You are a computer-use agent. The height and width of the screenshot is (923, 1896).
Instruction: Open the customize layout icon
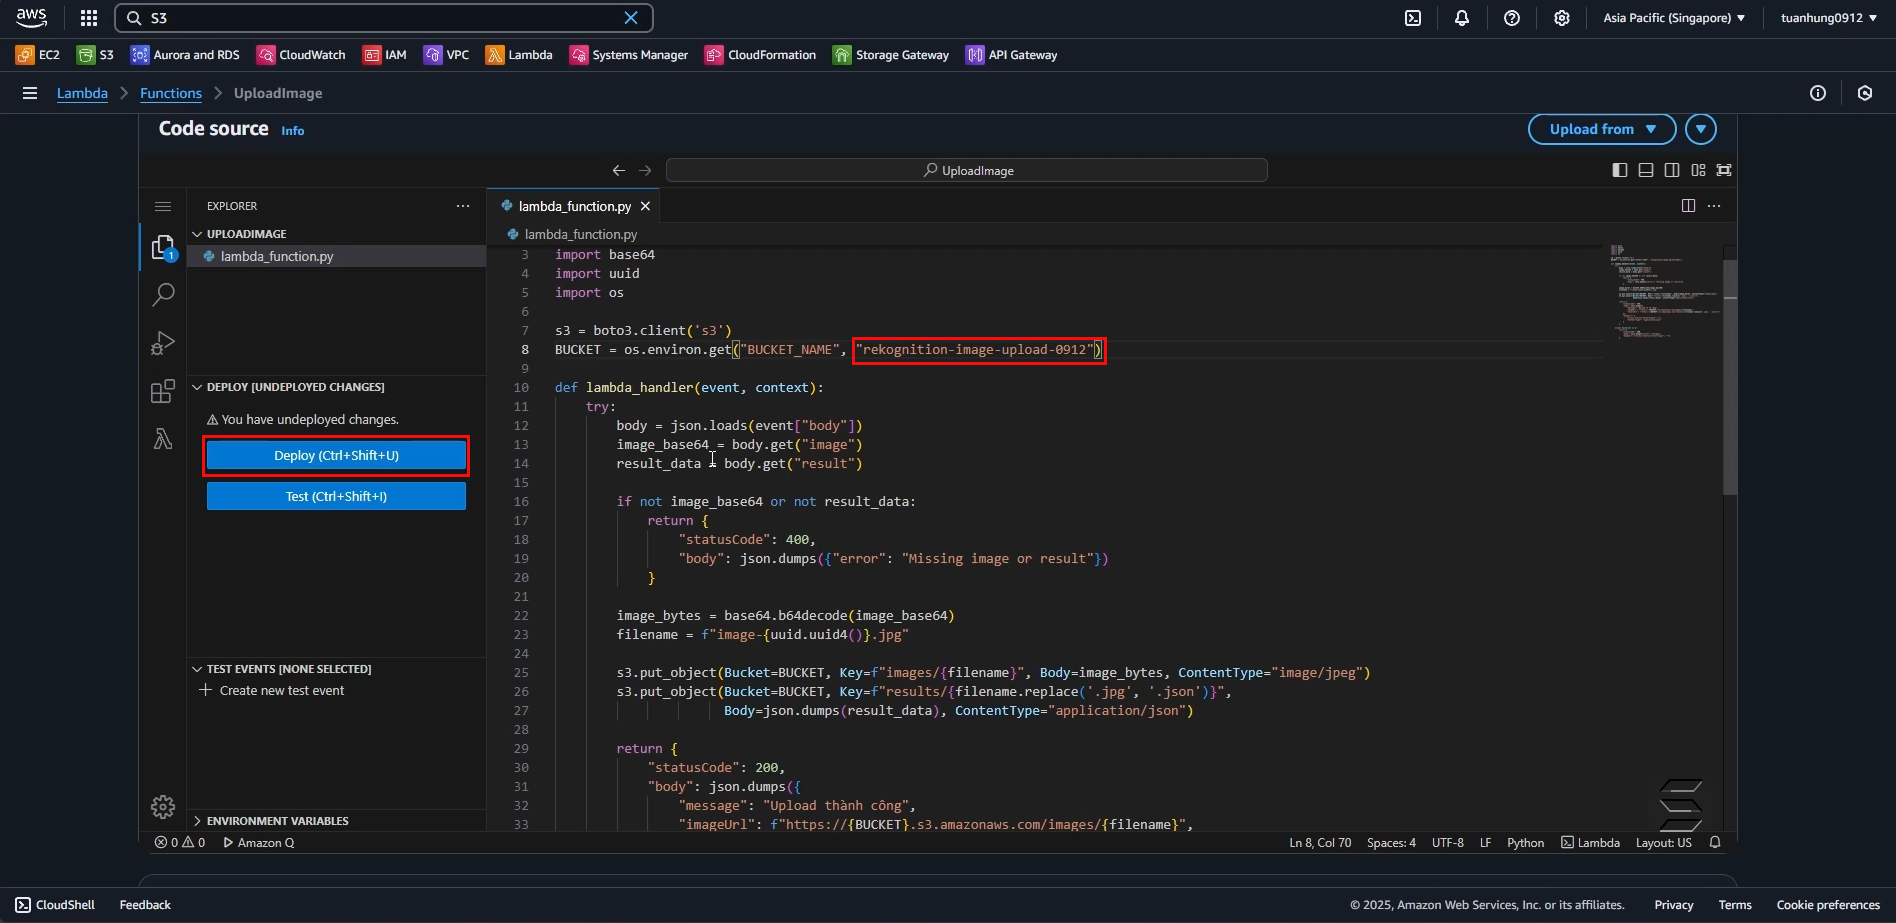point(1698,170)
